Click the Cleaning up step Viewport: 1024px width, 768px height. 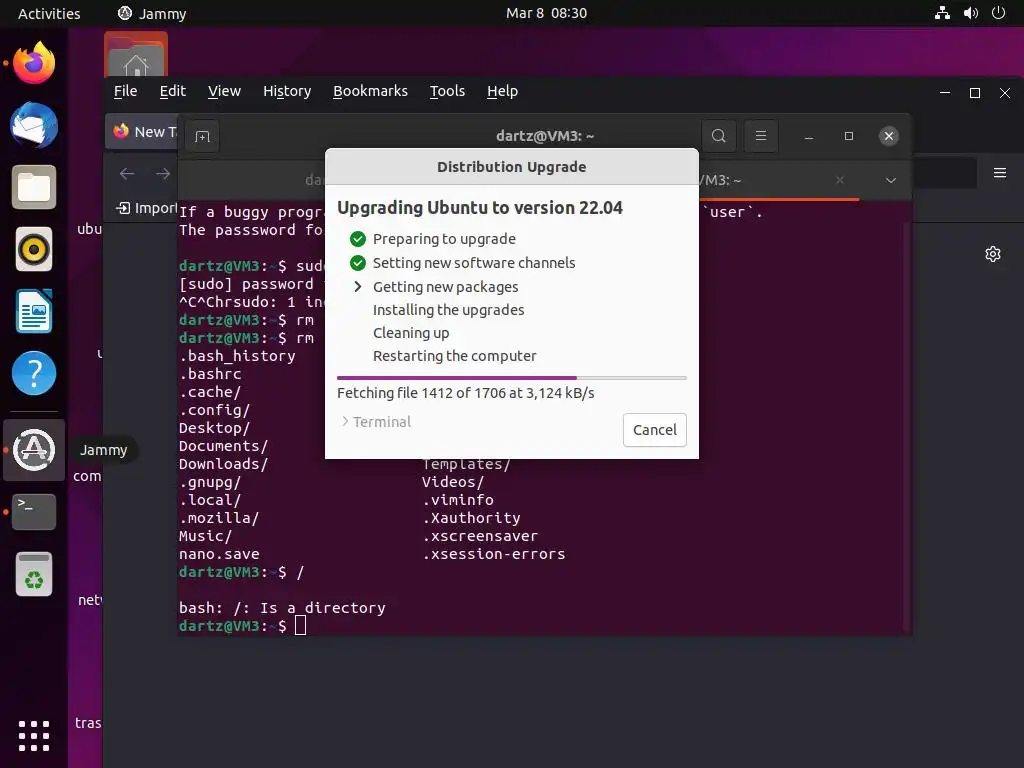411,333
